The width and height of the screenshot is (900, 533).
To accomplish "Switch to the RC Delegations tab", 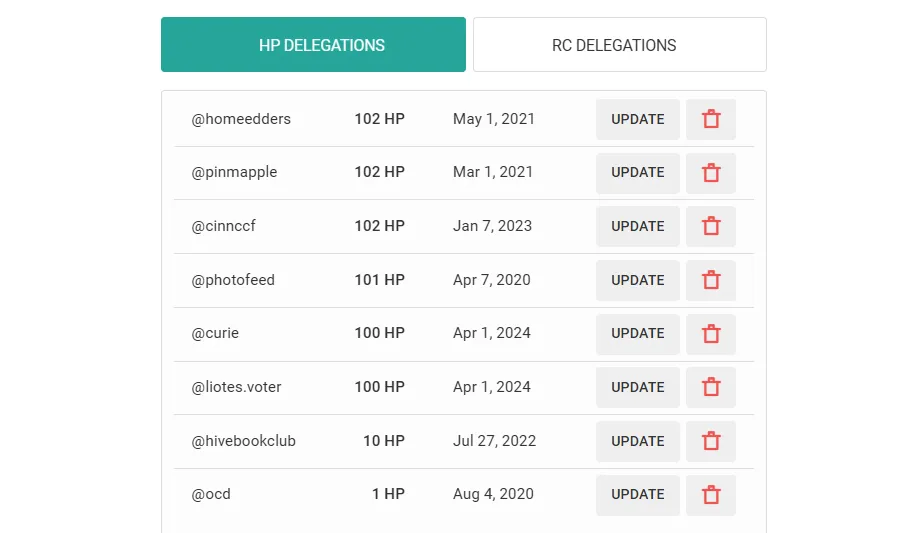I will pos(619,45).
